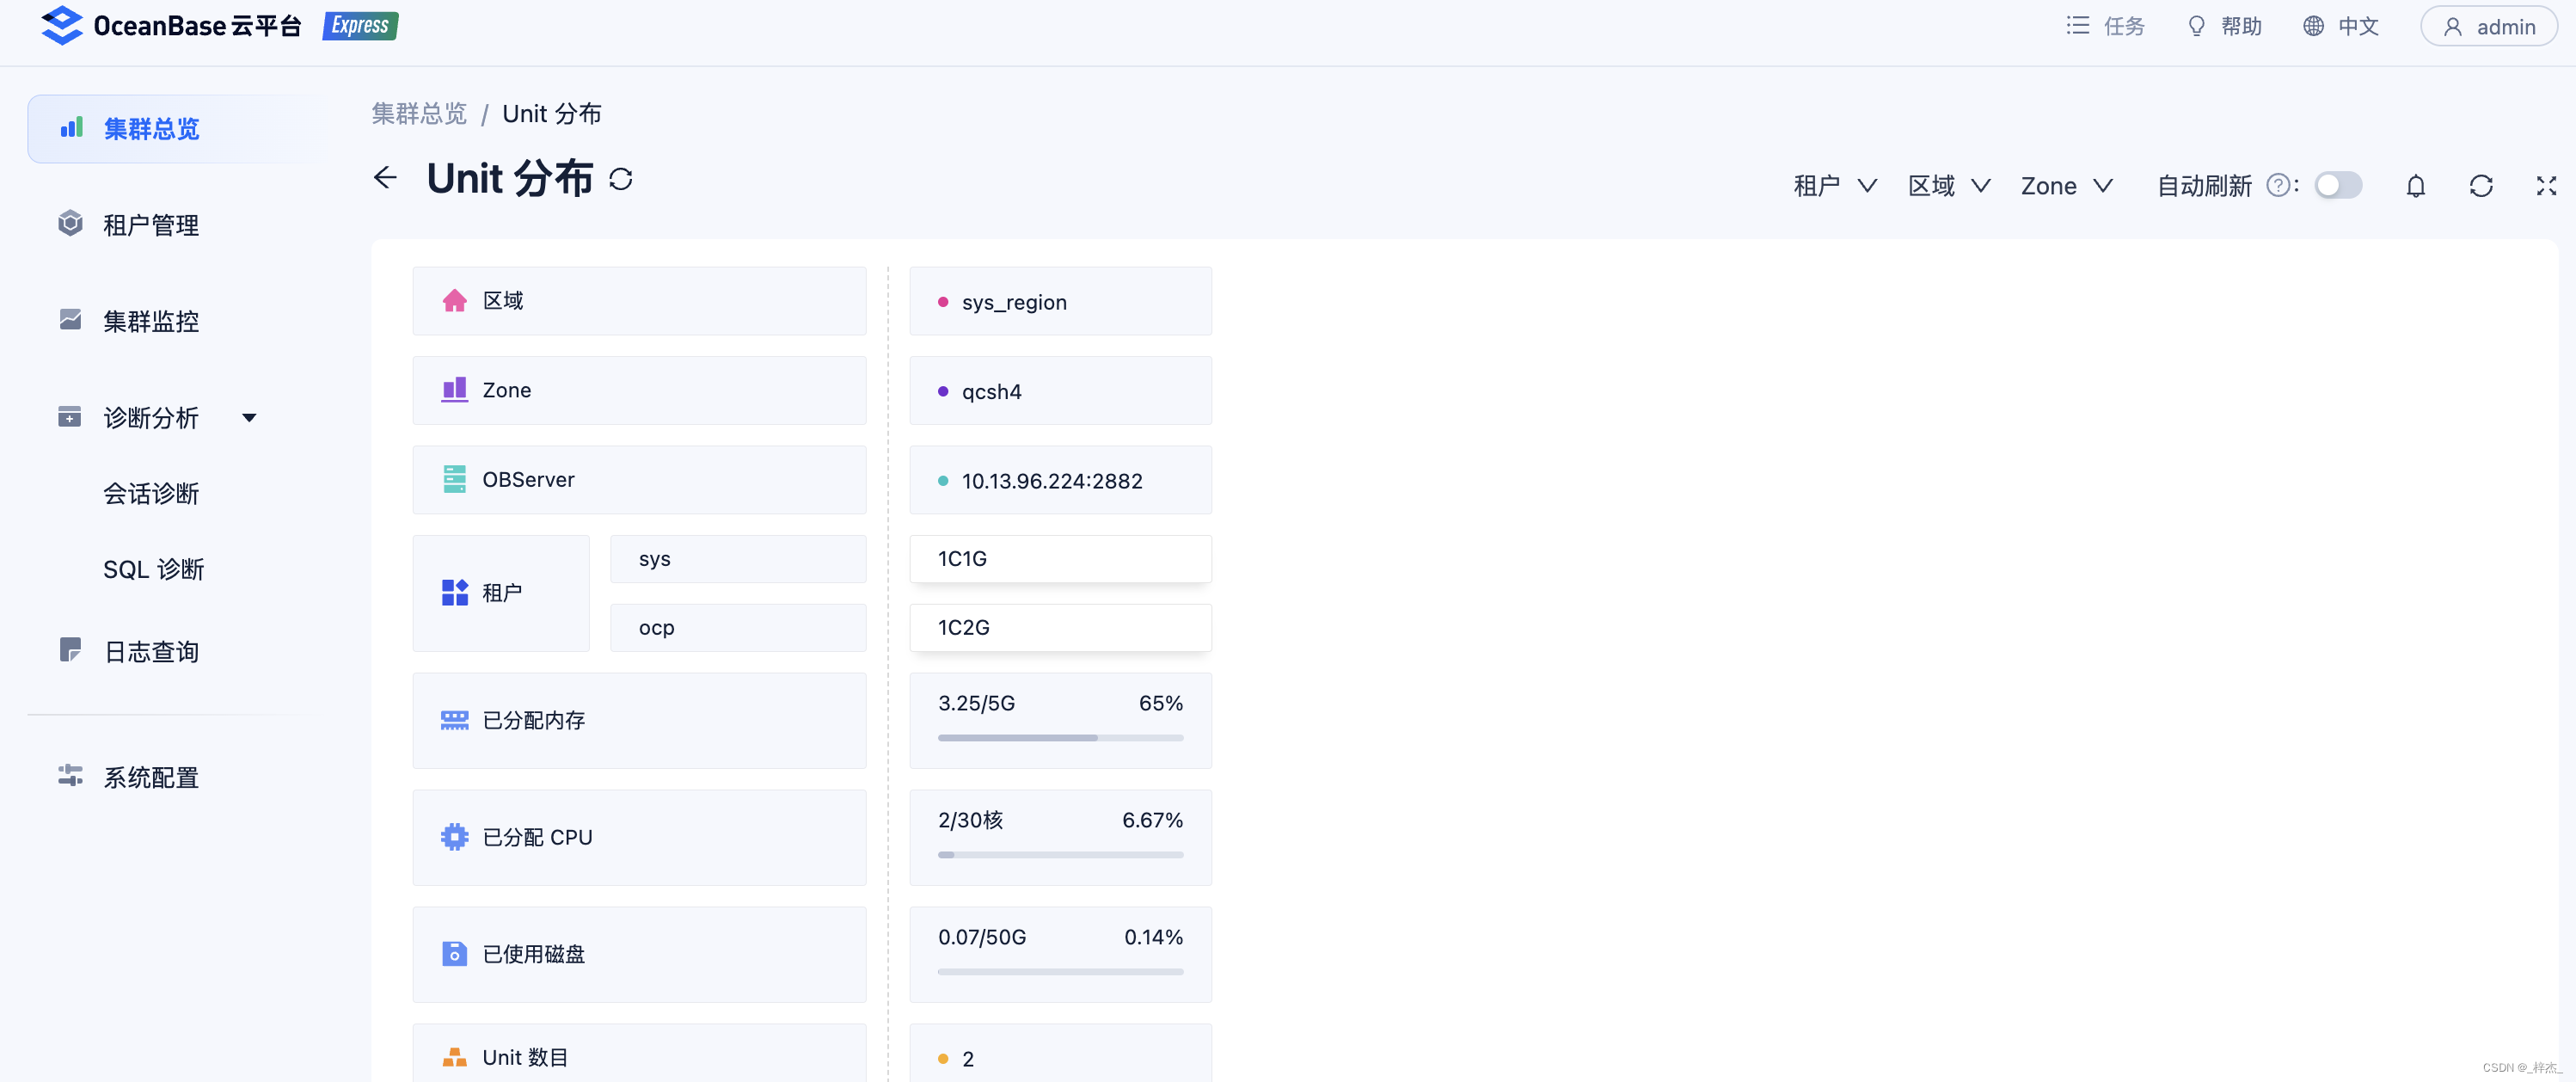Screen dimensions: 2576x1082
Task: Click the 已分配内存 65% progress bar
Action: [x=1060, y=738]
